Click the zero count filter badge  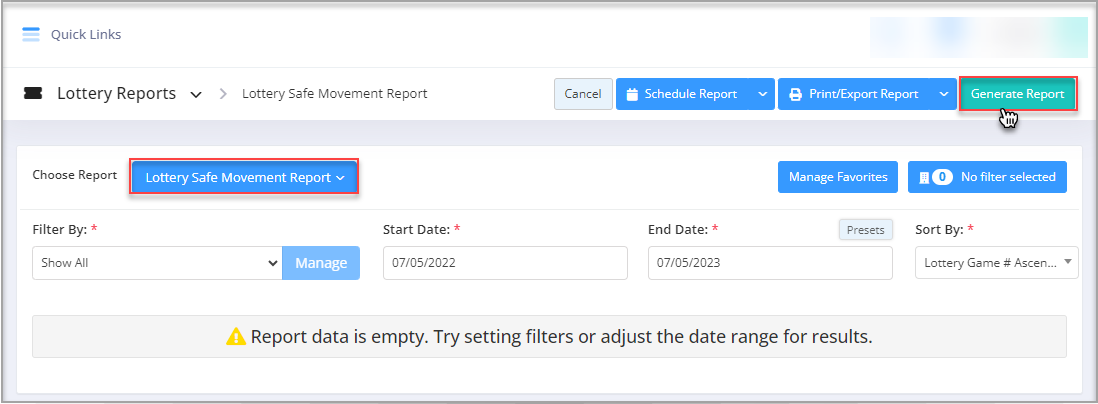point(943,177)
